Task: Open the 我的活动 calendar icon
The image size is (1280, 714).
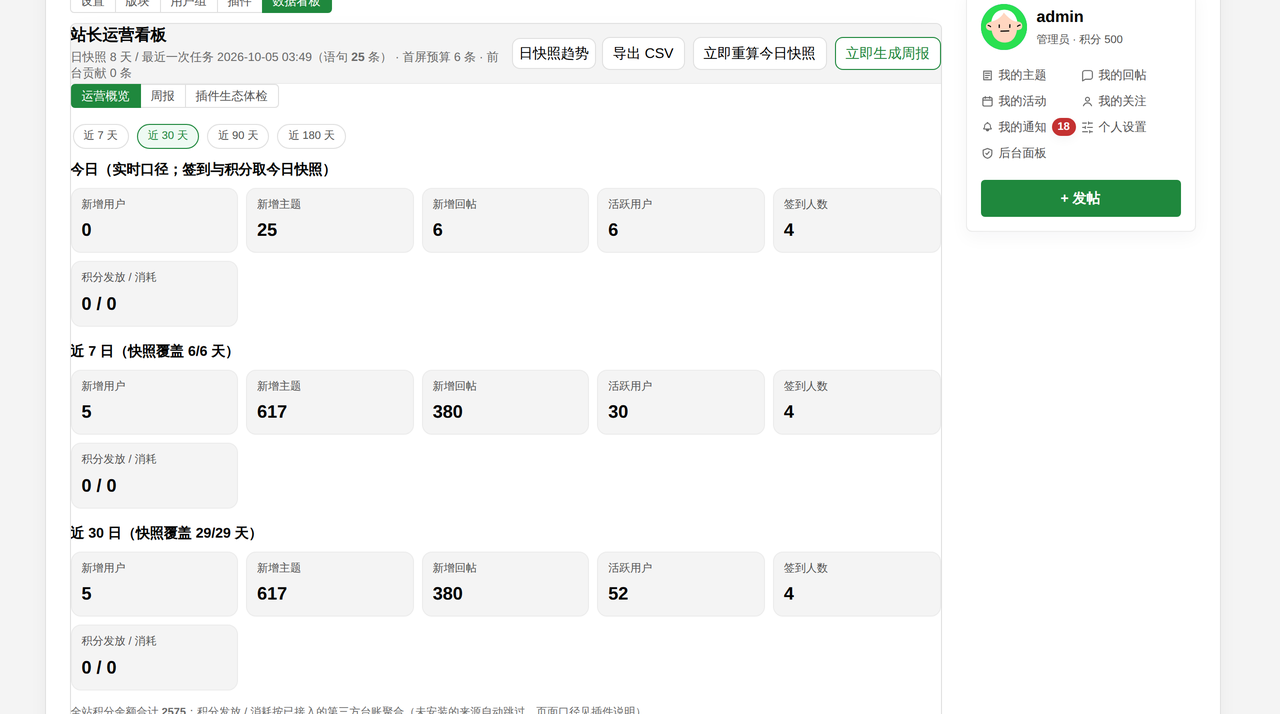Action: pos(987,101)
